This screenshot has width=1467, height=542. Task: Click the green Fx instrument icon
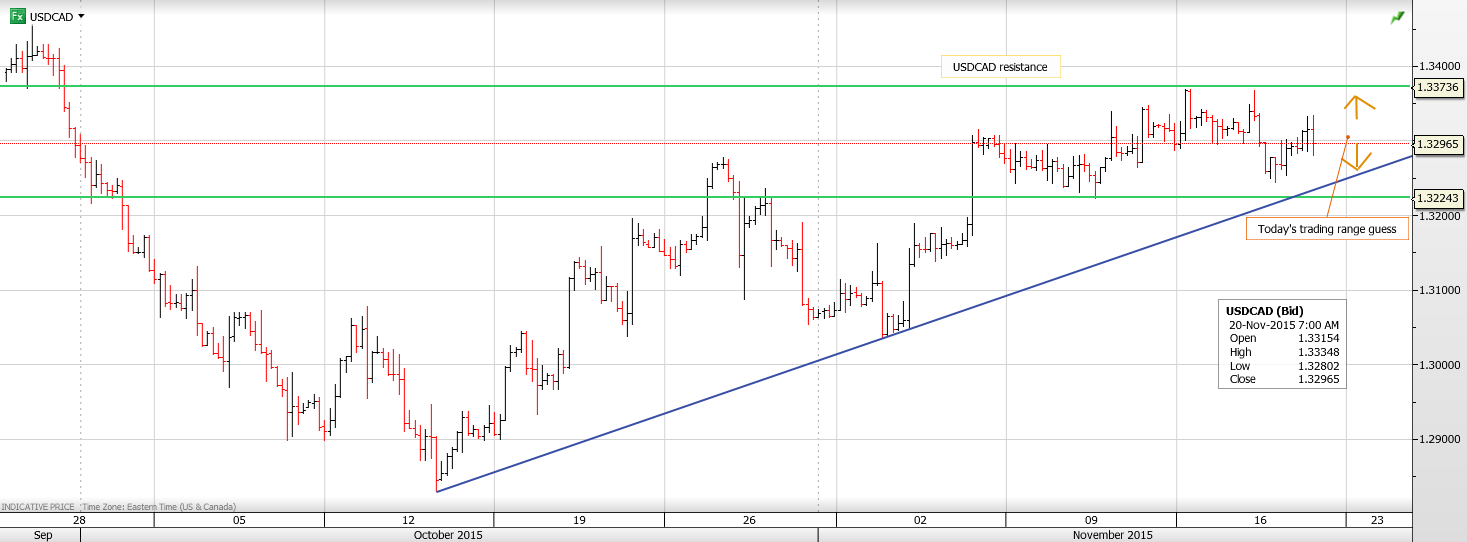click(17, 16)
